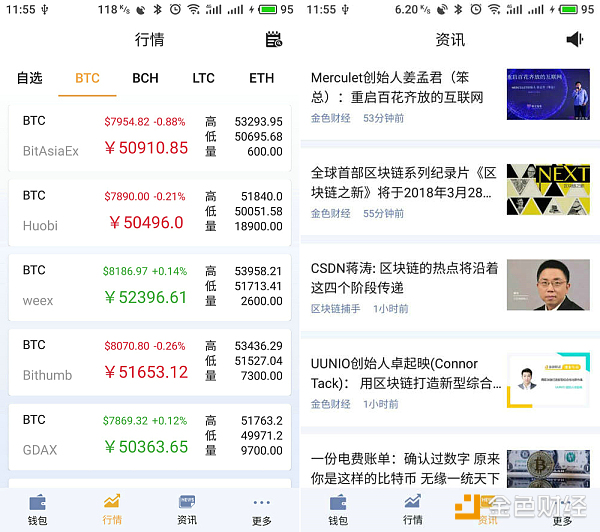Switch to the BCH tab
600x532 pixels.
(145, 78)
